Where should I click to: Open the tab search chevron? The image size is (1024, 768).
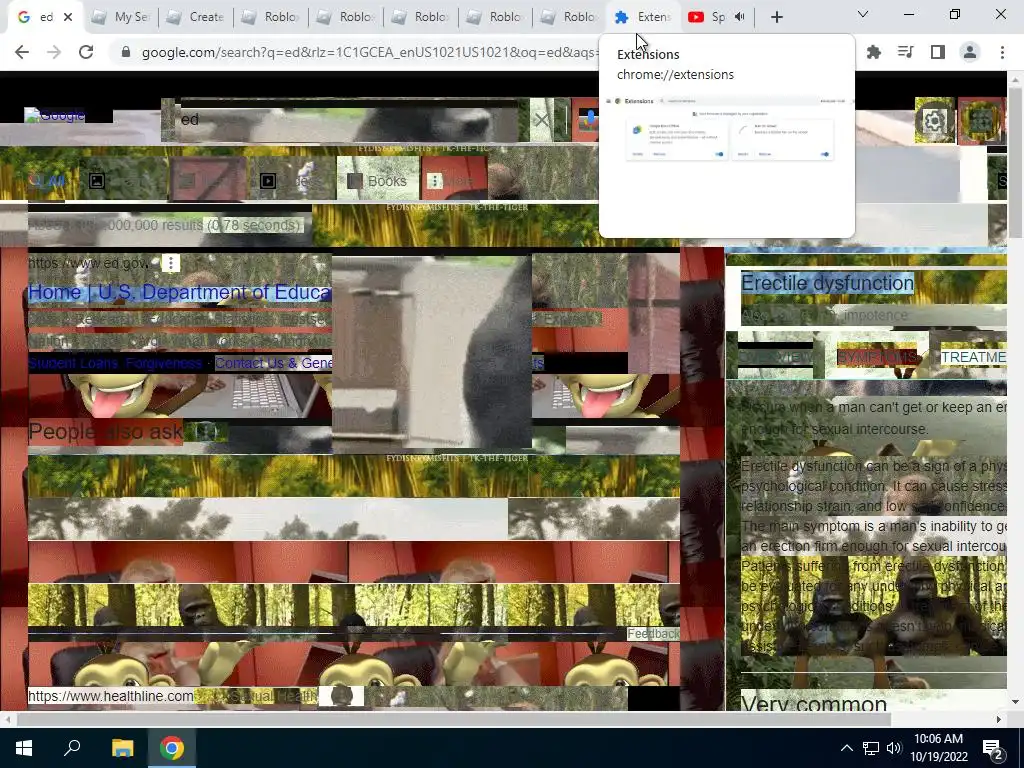coord(863,14)
